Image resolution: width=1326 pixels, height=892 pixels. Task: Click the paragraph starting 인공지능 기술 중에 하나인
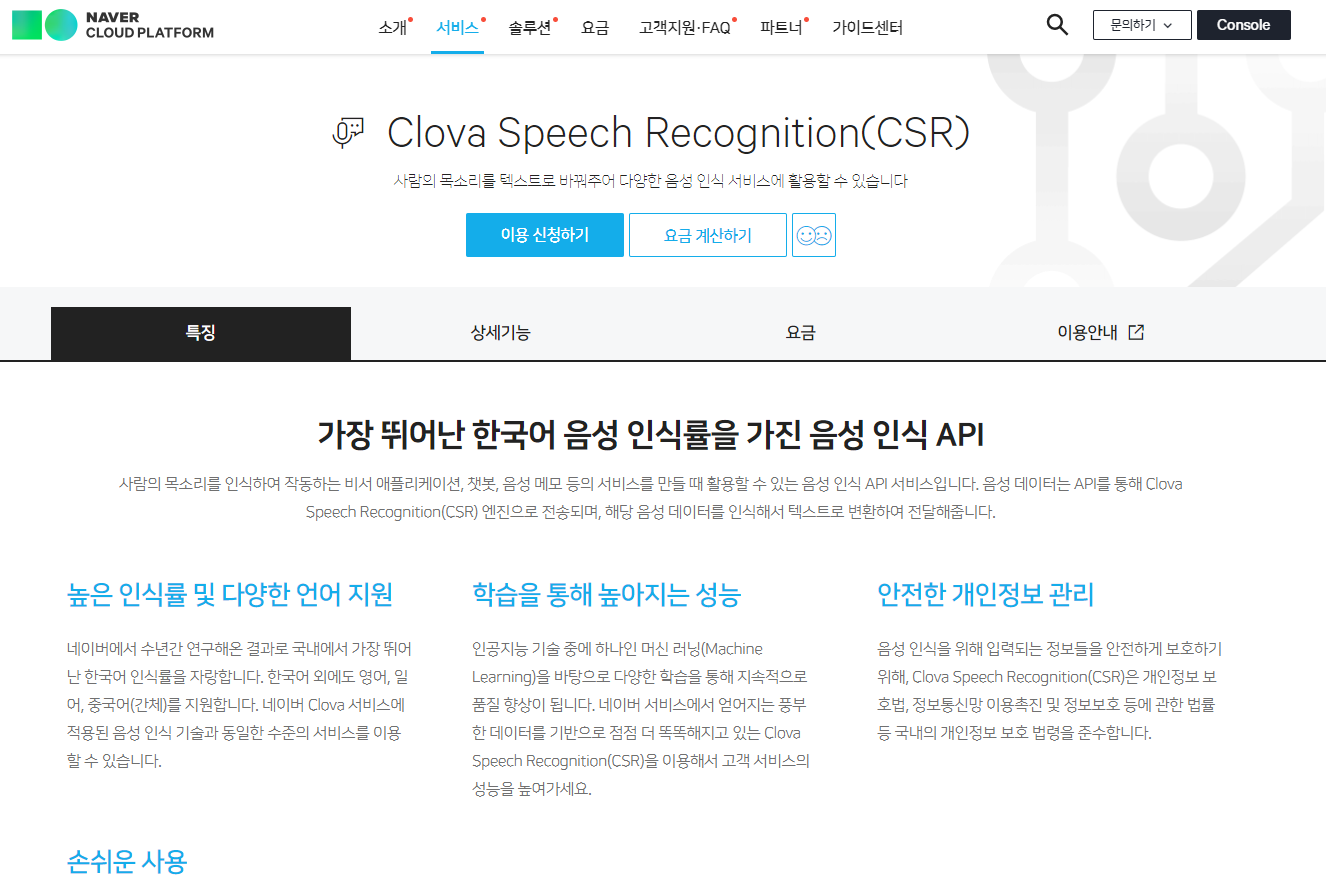(x=641, y=719)
